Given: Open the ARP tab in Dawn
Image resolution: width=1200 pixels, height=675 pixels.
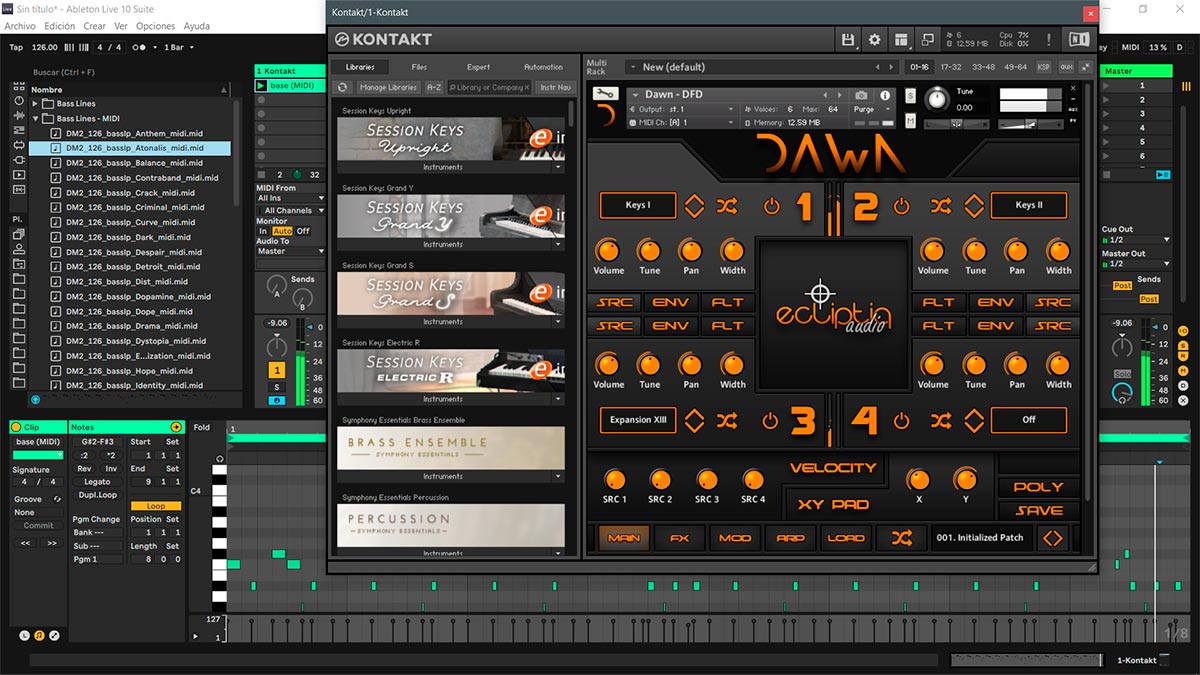Looking at the screenshot, I should [790, 537].
